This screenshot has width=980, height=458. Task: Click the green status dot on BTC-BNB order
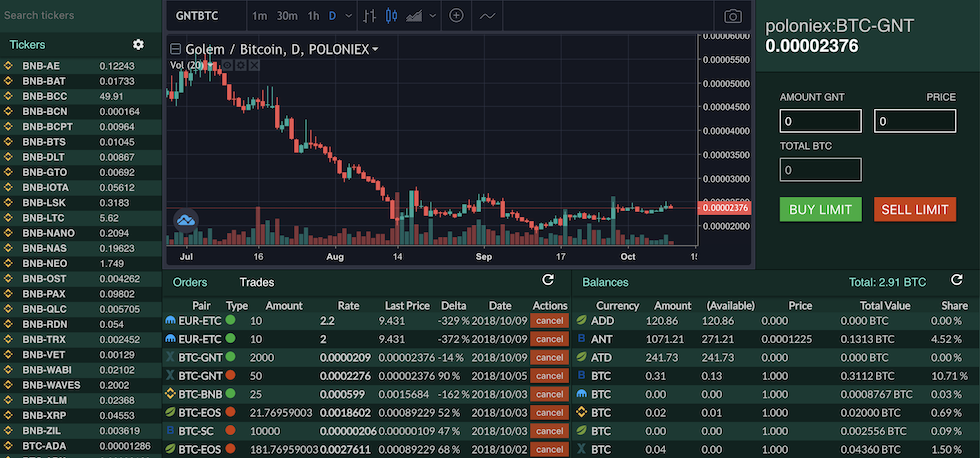tap(230, 394)
